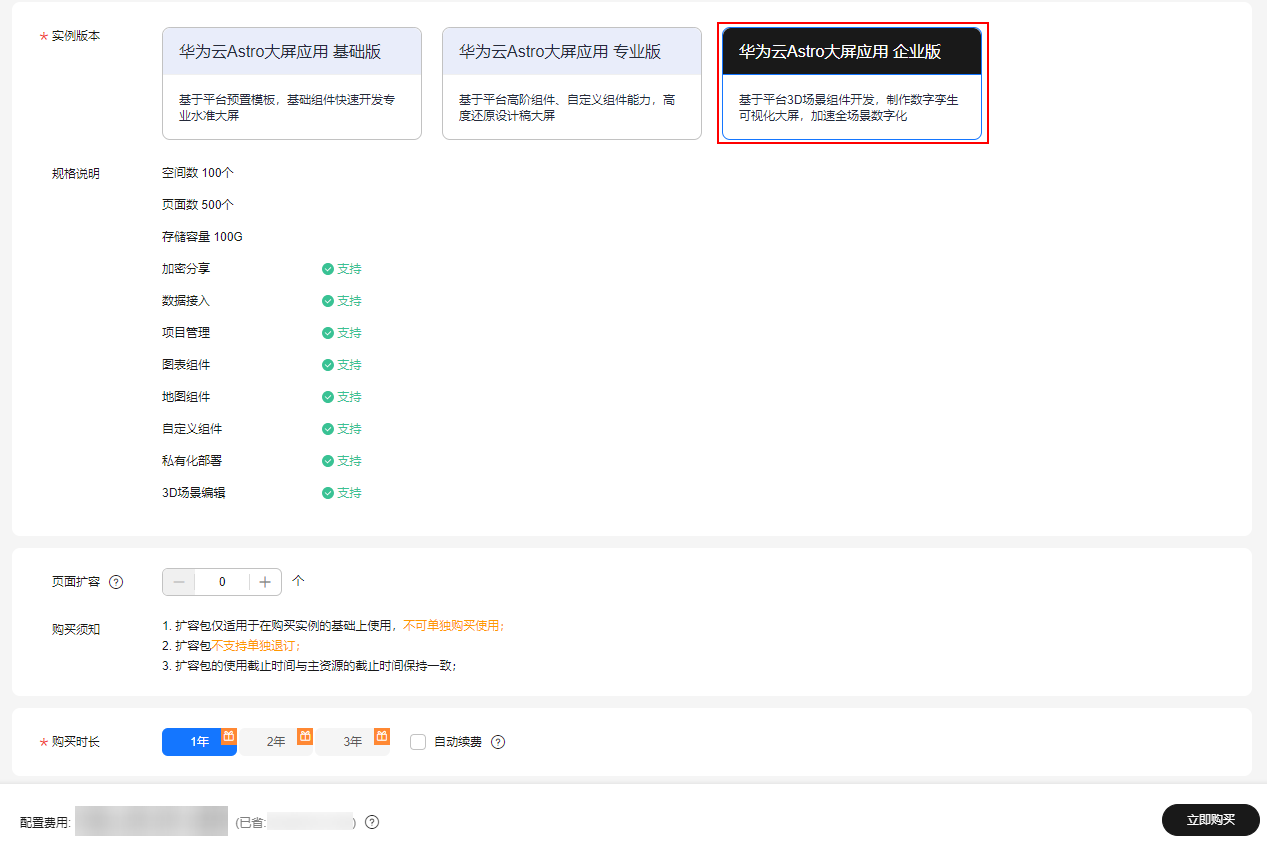
Task: Click the 购买时长 field label
Action: coord(76,742)
